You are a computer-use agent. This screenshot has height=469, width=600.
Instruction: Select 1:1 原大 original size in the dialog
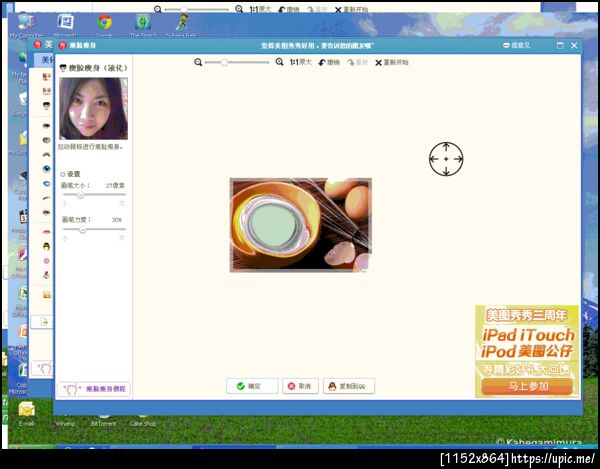300,62
